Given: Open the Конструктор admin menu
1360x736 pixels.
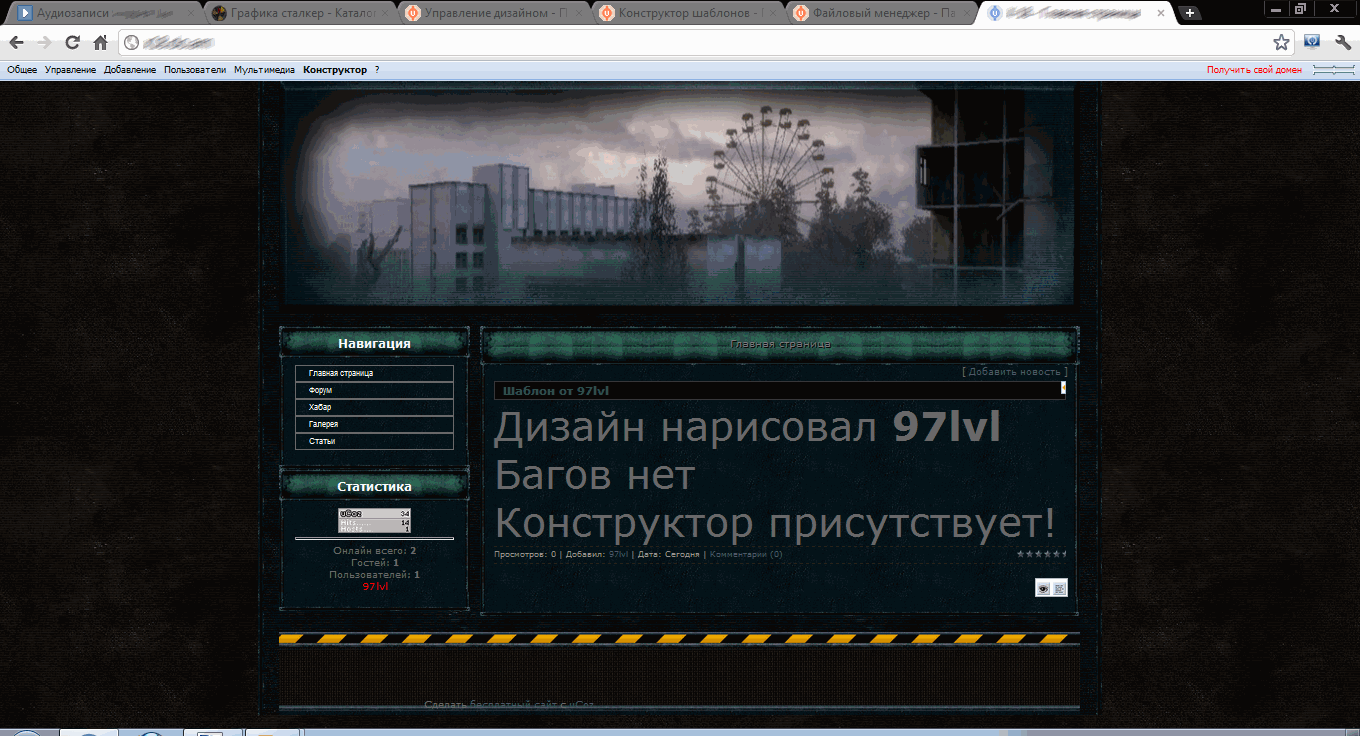Looking at the screenshot, I should tap(335, 70).
